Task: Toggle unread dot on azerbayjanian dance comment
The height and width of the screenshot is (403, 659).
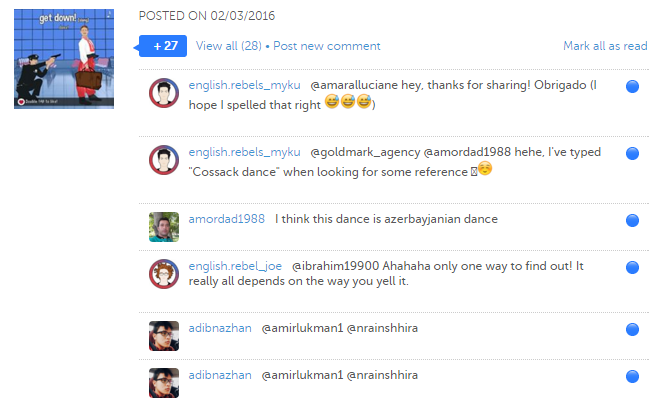Action: point(632,220)
